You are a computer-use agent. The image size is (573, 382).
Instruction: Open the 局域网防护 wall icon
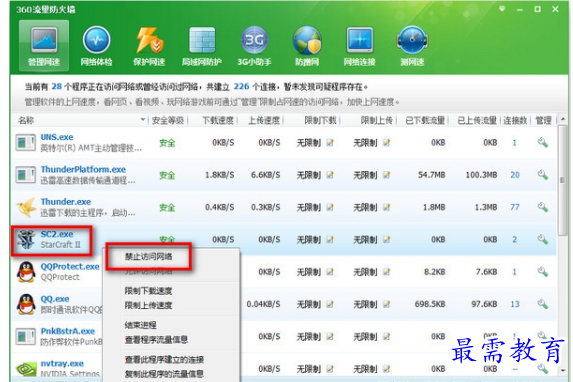click(202, 45)
